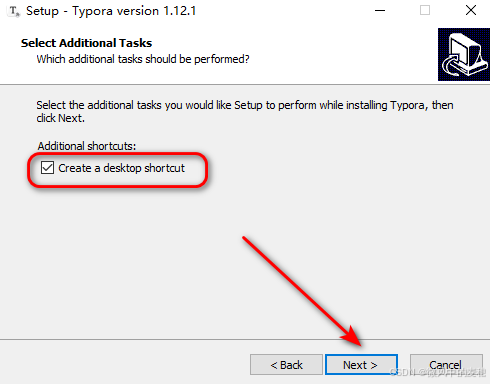The height and width of the screenshot is (384, 490).
Task: Click the 'Select Additional Tasks' heading
Action: click(x=86, y=43)
